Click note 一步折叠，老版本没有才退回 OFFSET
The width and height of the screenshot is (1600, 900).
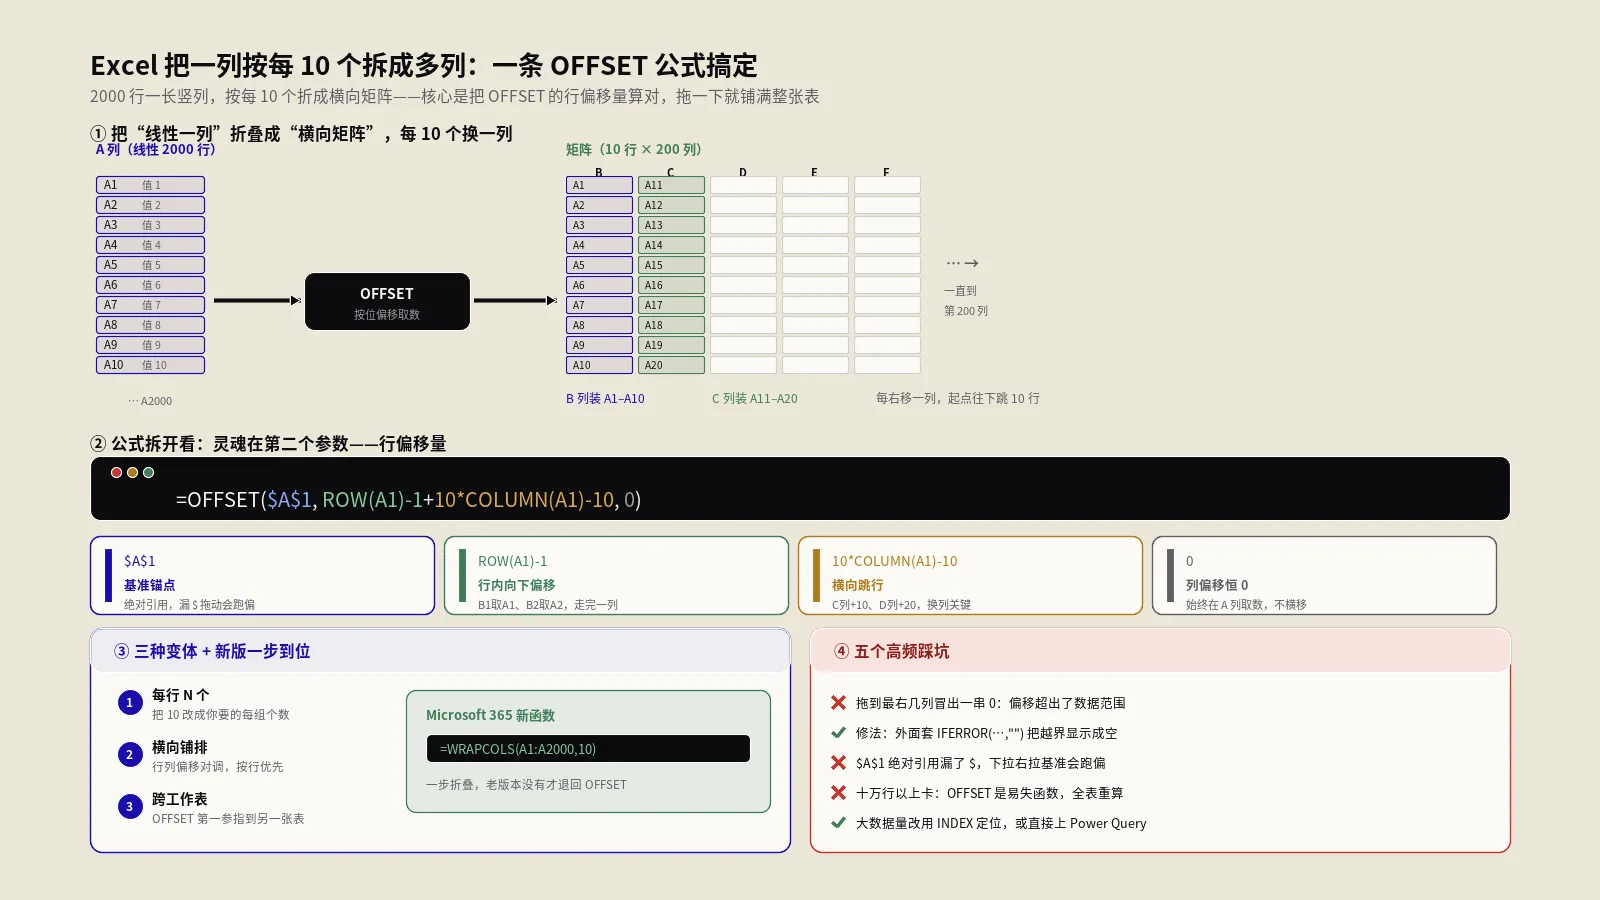click(x=527, y=785)
